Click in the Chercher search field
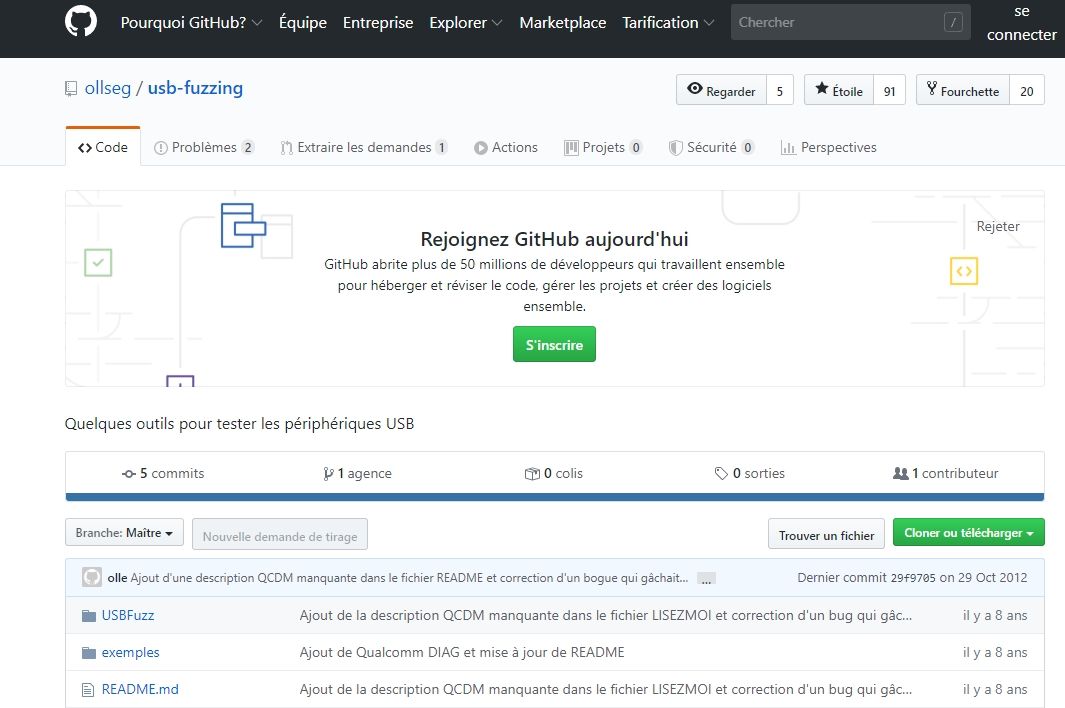Screen dimensions: 1065x708 [850, 22]
